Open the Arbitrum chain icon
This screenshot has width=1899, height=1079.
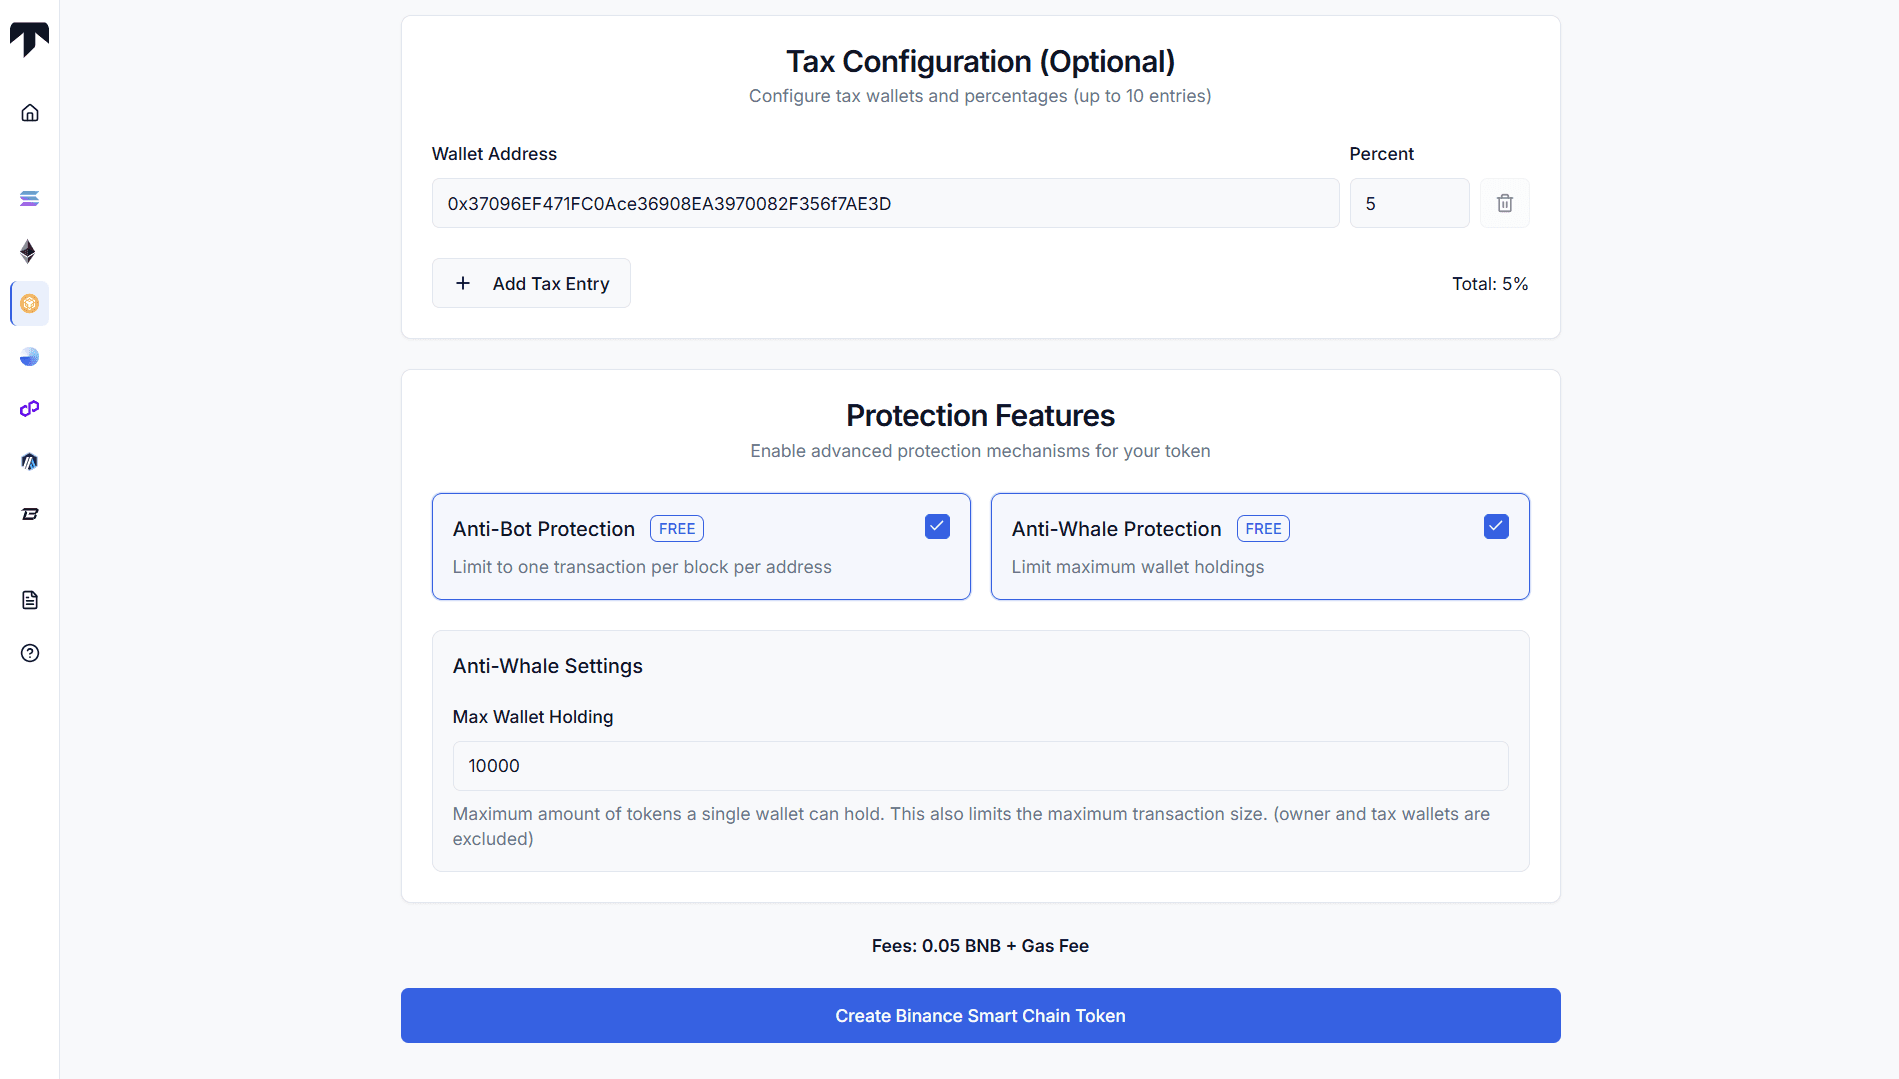pyautogui.click(x=30, y=461)
